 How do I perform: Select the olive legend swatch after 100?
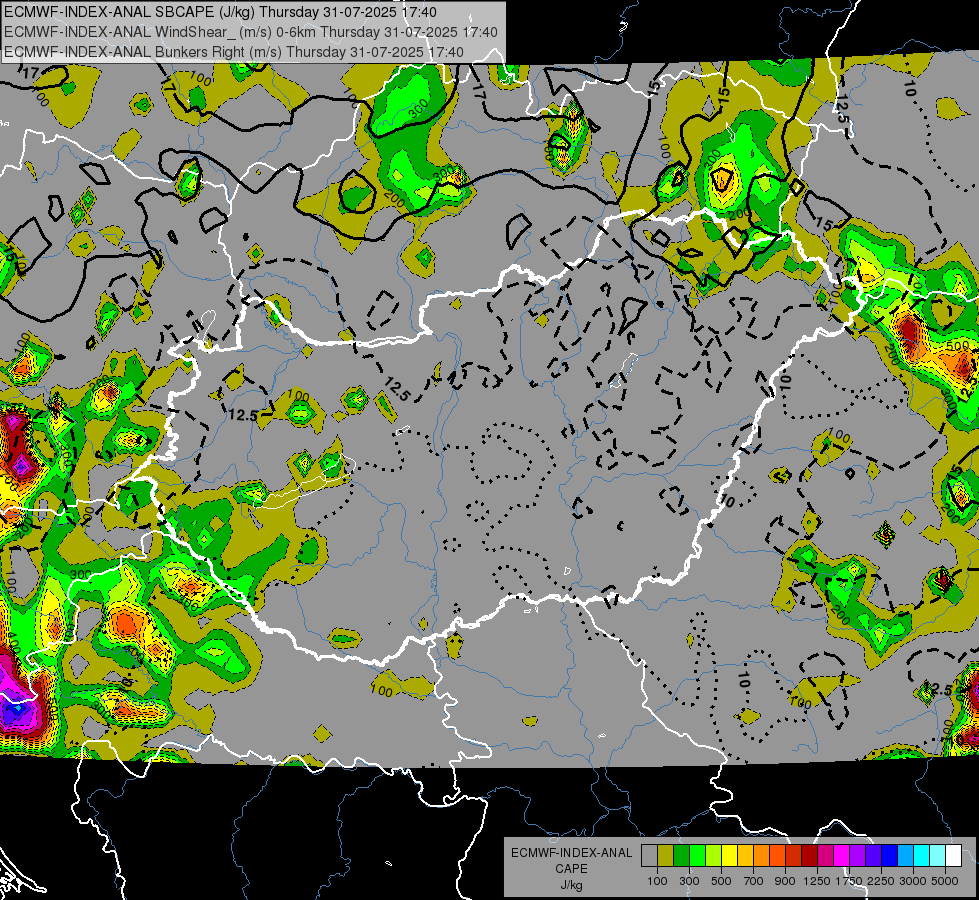(x=666, y=856)
